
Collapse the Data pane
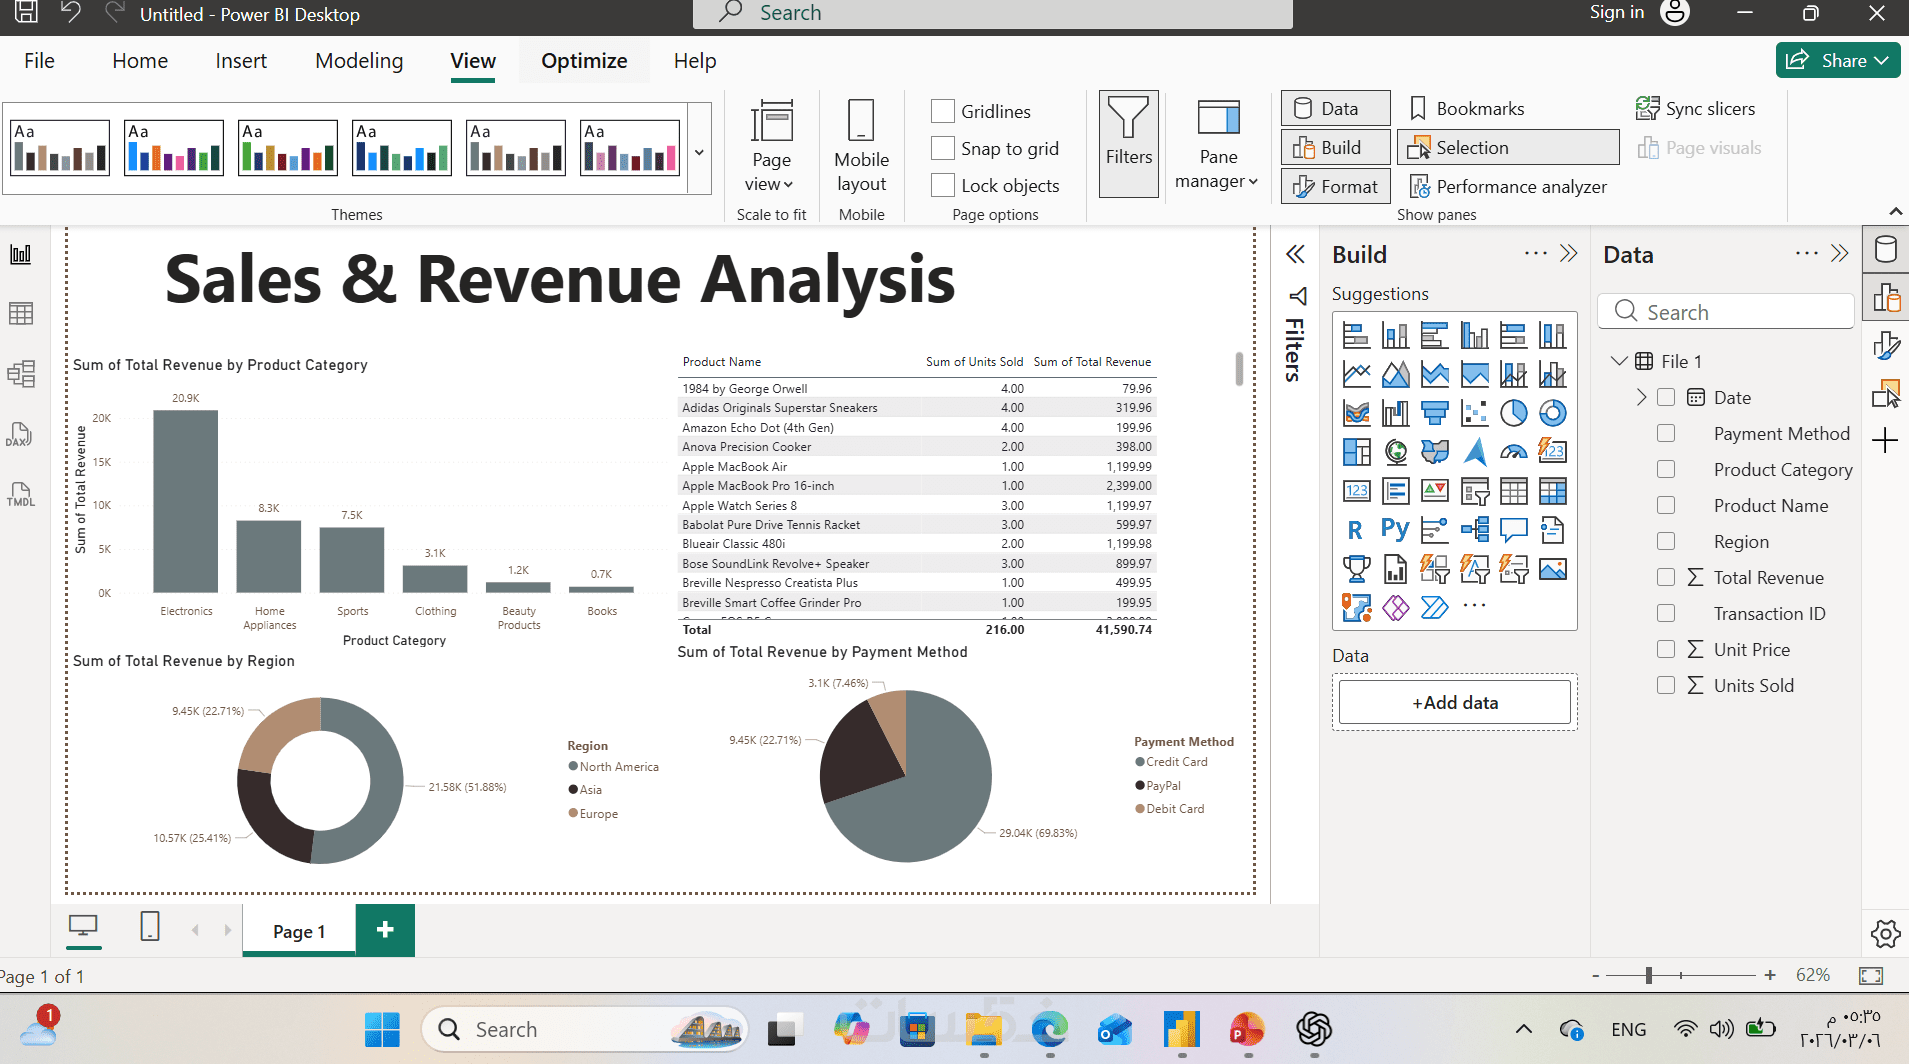[x=1839, y=254]
